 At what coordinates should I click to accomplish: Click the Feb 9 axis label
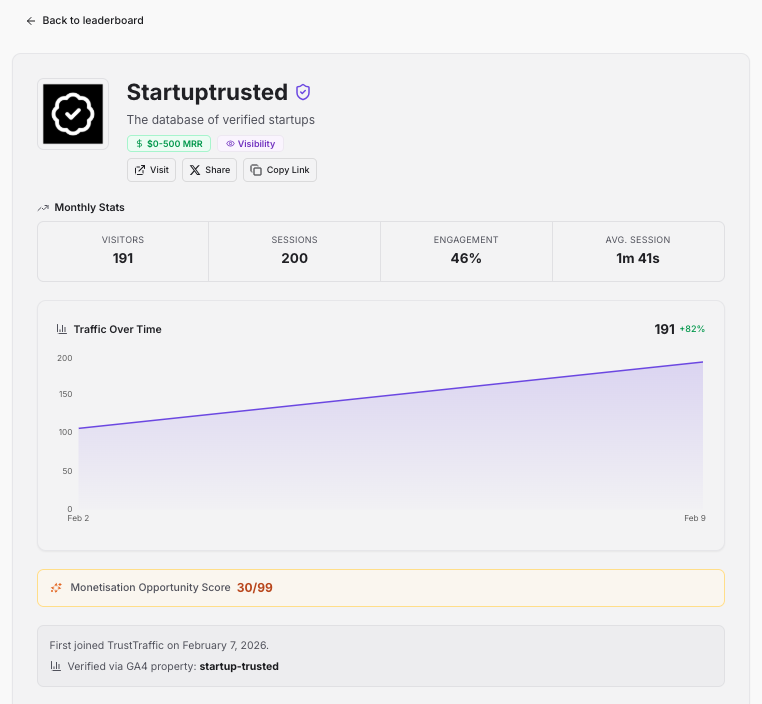(695, 518)
